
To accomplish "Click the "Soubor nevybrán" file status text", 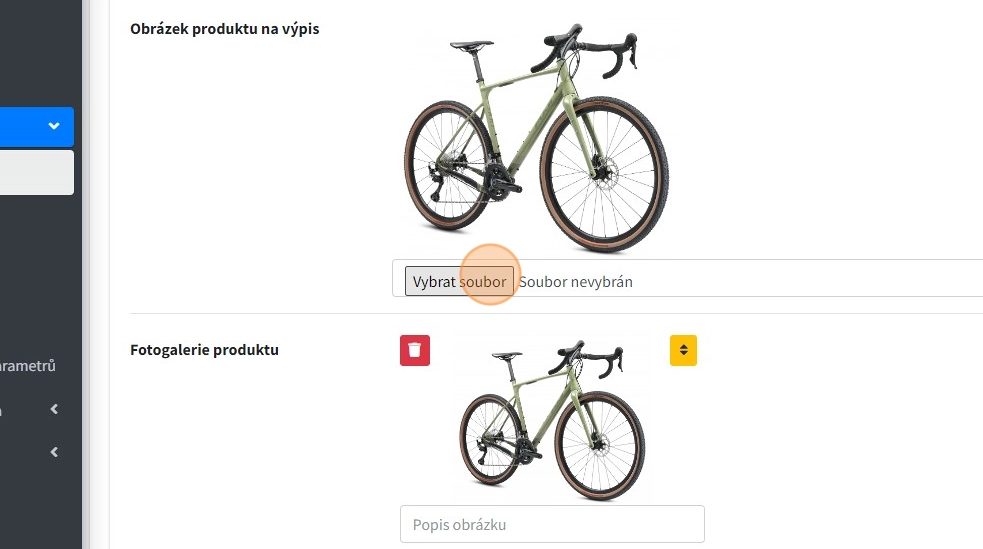I will point(576,282).
